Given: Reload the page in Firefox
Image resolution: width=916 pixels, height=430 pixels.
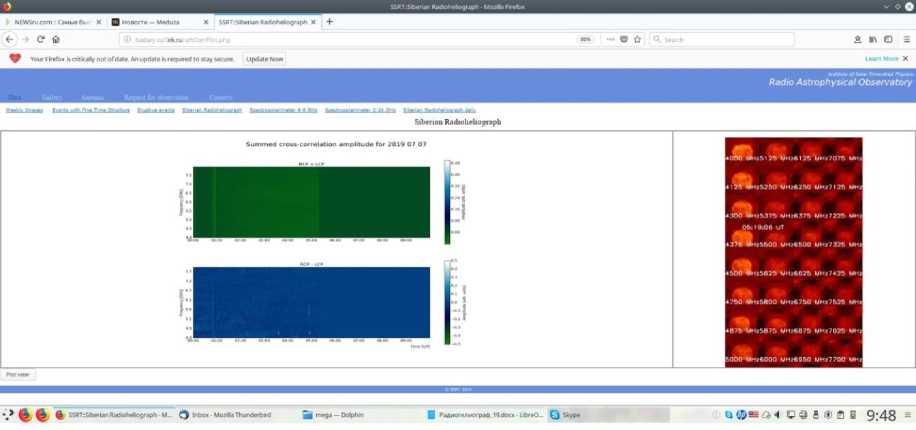Looking at the screenshot, I should click(41, 39).
